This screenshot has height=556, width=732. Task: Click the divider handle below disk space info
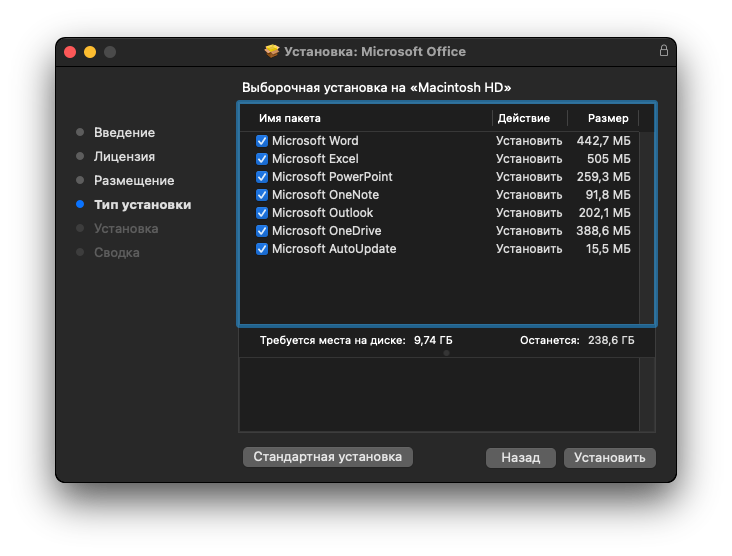tap(446, 353)
